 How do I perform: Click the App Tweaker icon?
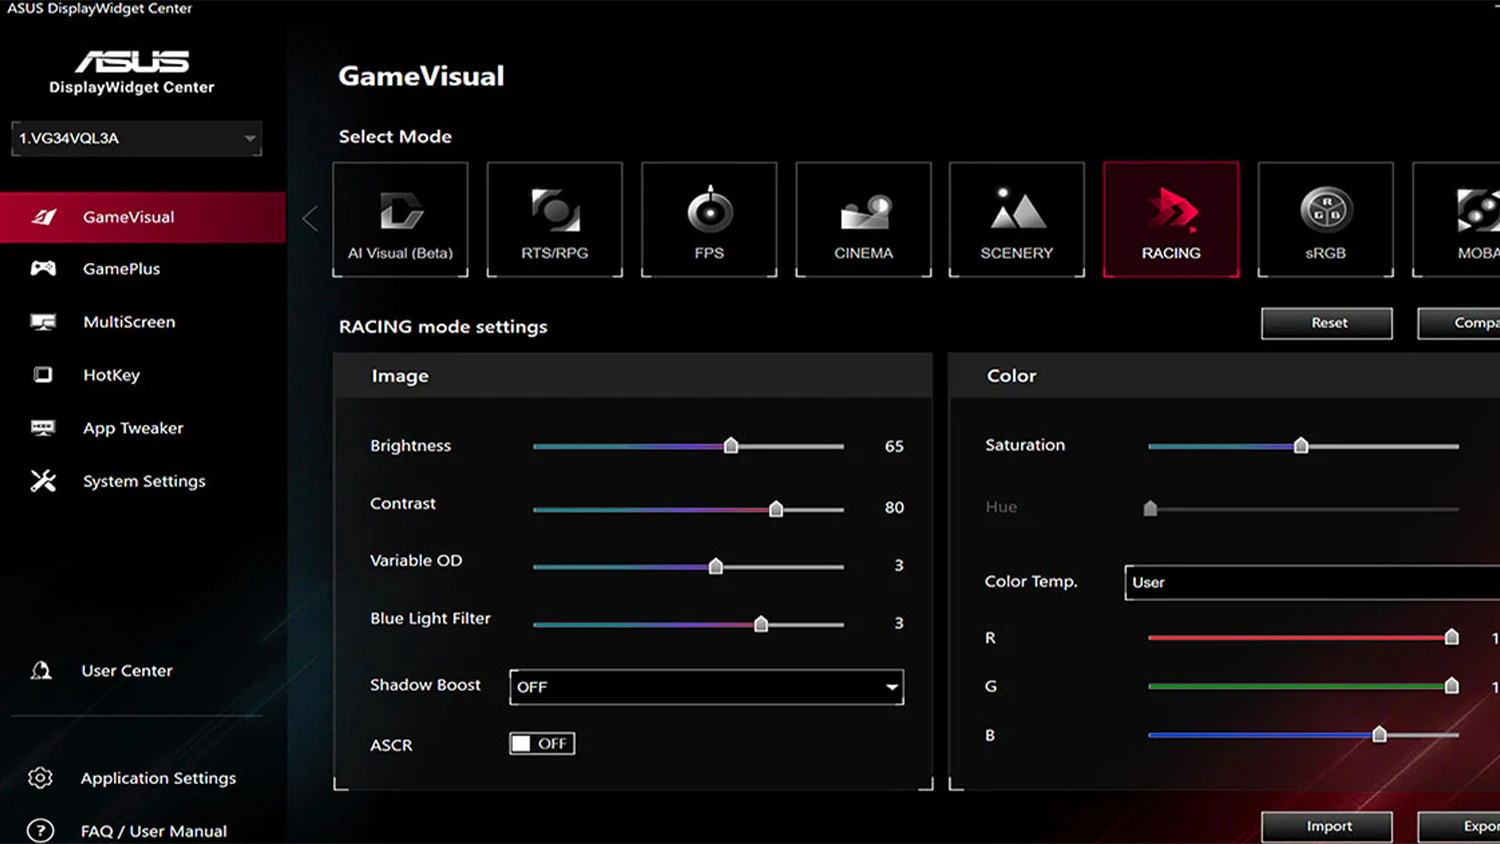point(43,428)
